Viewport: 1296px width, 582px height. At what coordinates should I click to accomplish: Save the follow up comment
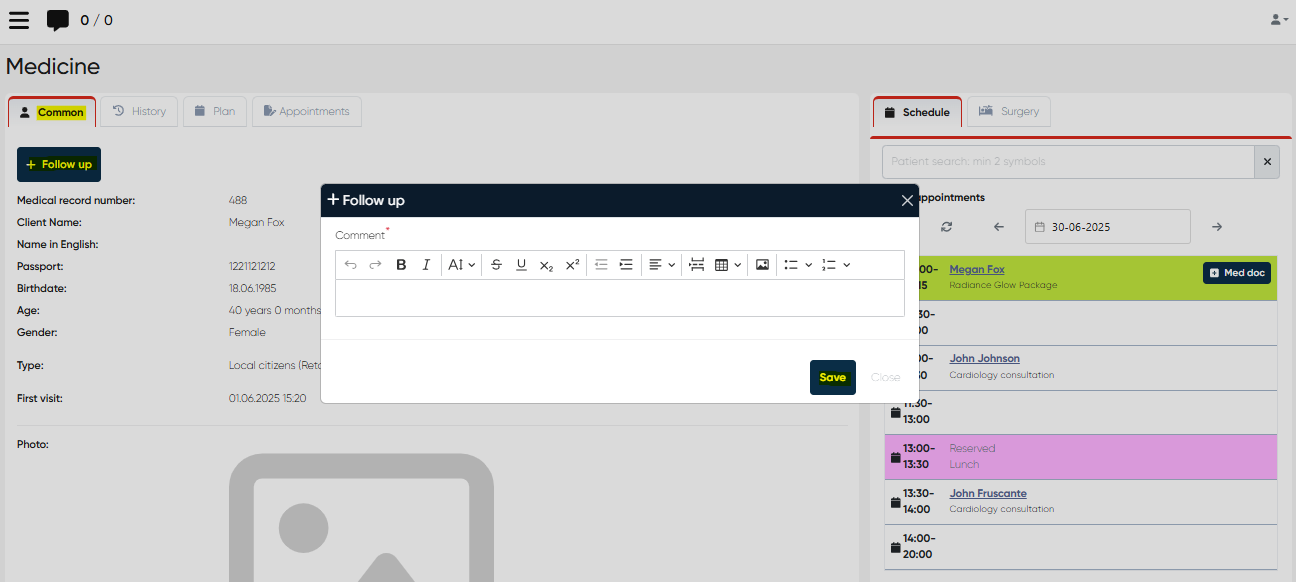[832, 377]
